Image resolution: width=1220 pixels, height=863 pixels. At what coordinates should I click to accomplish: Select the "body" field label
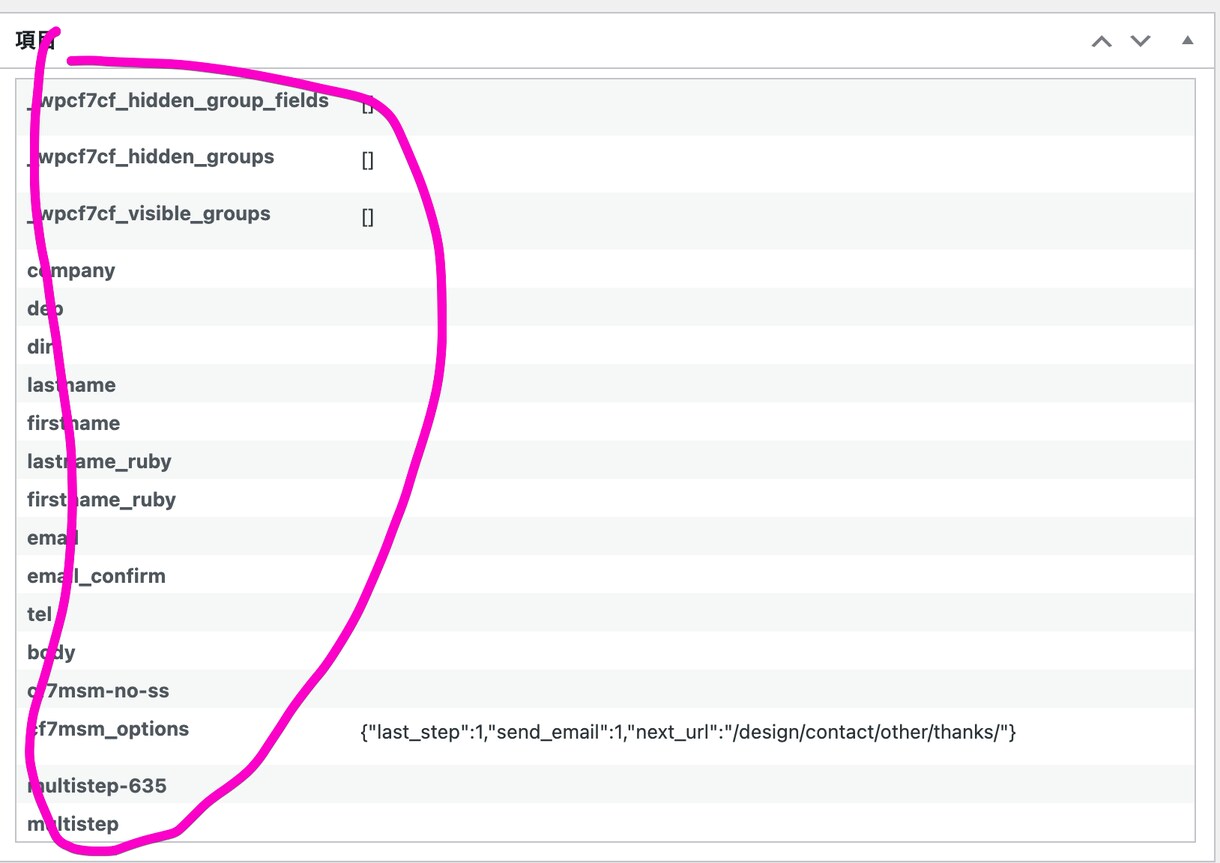(x=51, y=653)
